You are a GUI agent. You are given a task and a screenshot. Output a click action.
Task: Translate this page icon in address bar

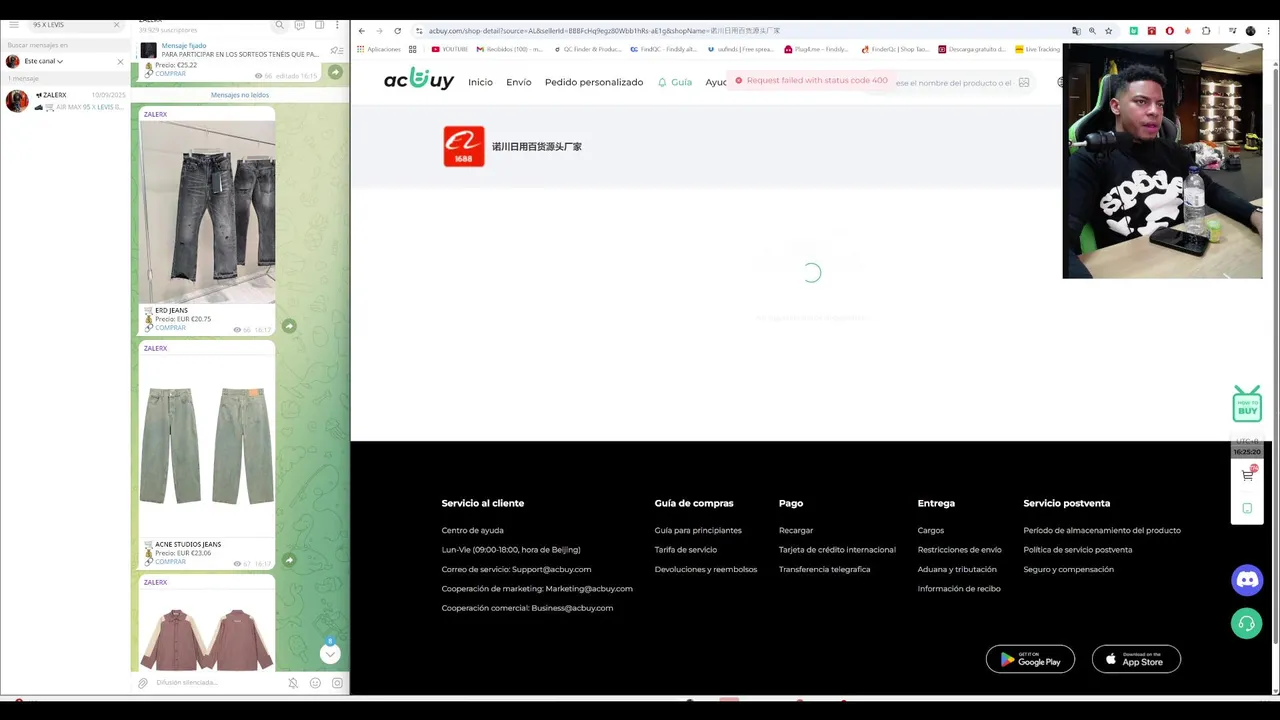point(1076,31)
